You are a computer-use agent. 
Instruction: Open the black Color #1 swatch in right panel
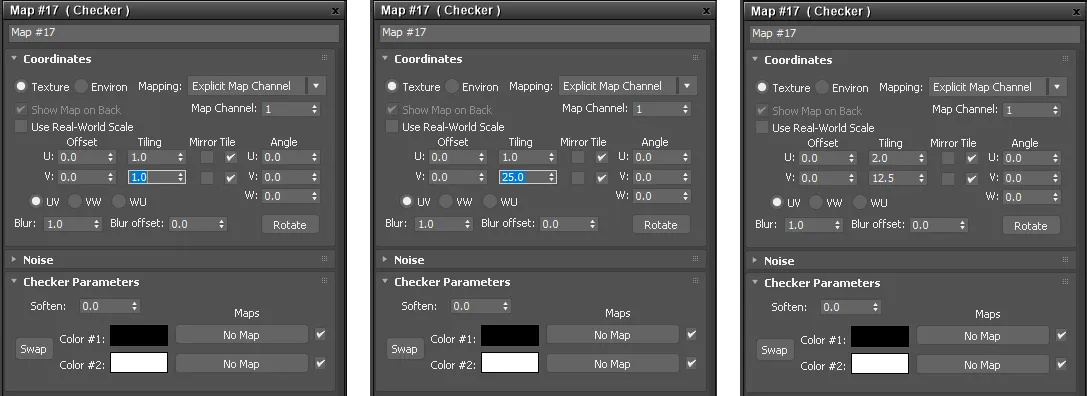click(880, 336)
